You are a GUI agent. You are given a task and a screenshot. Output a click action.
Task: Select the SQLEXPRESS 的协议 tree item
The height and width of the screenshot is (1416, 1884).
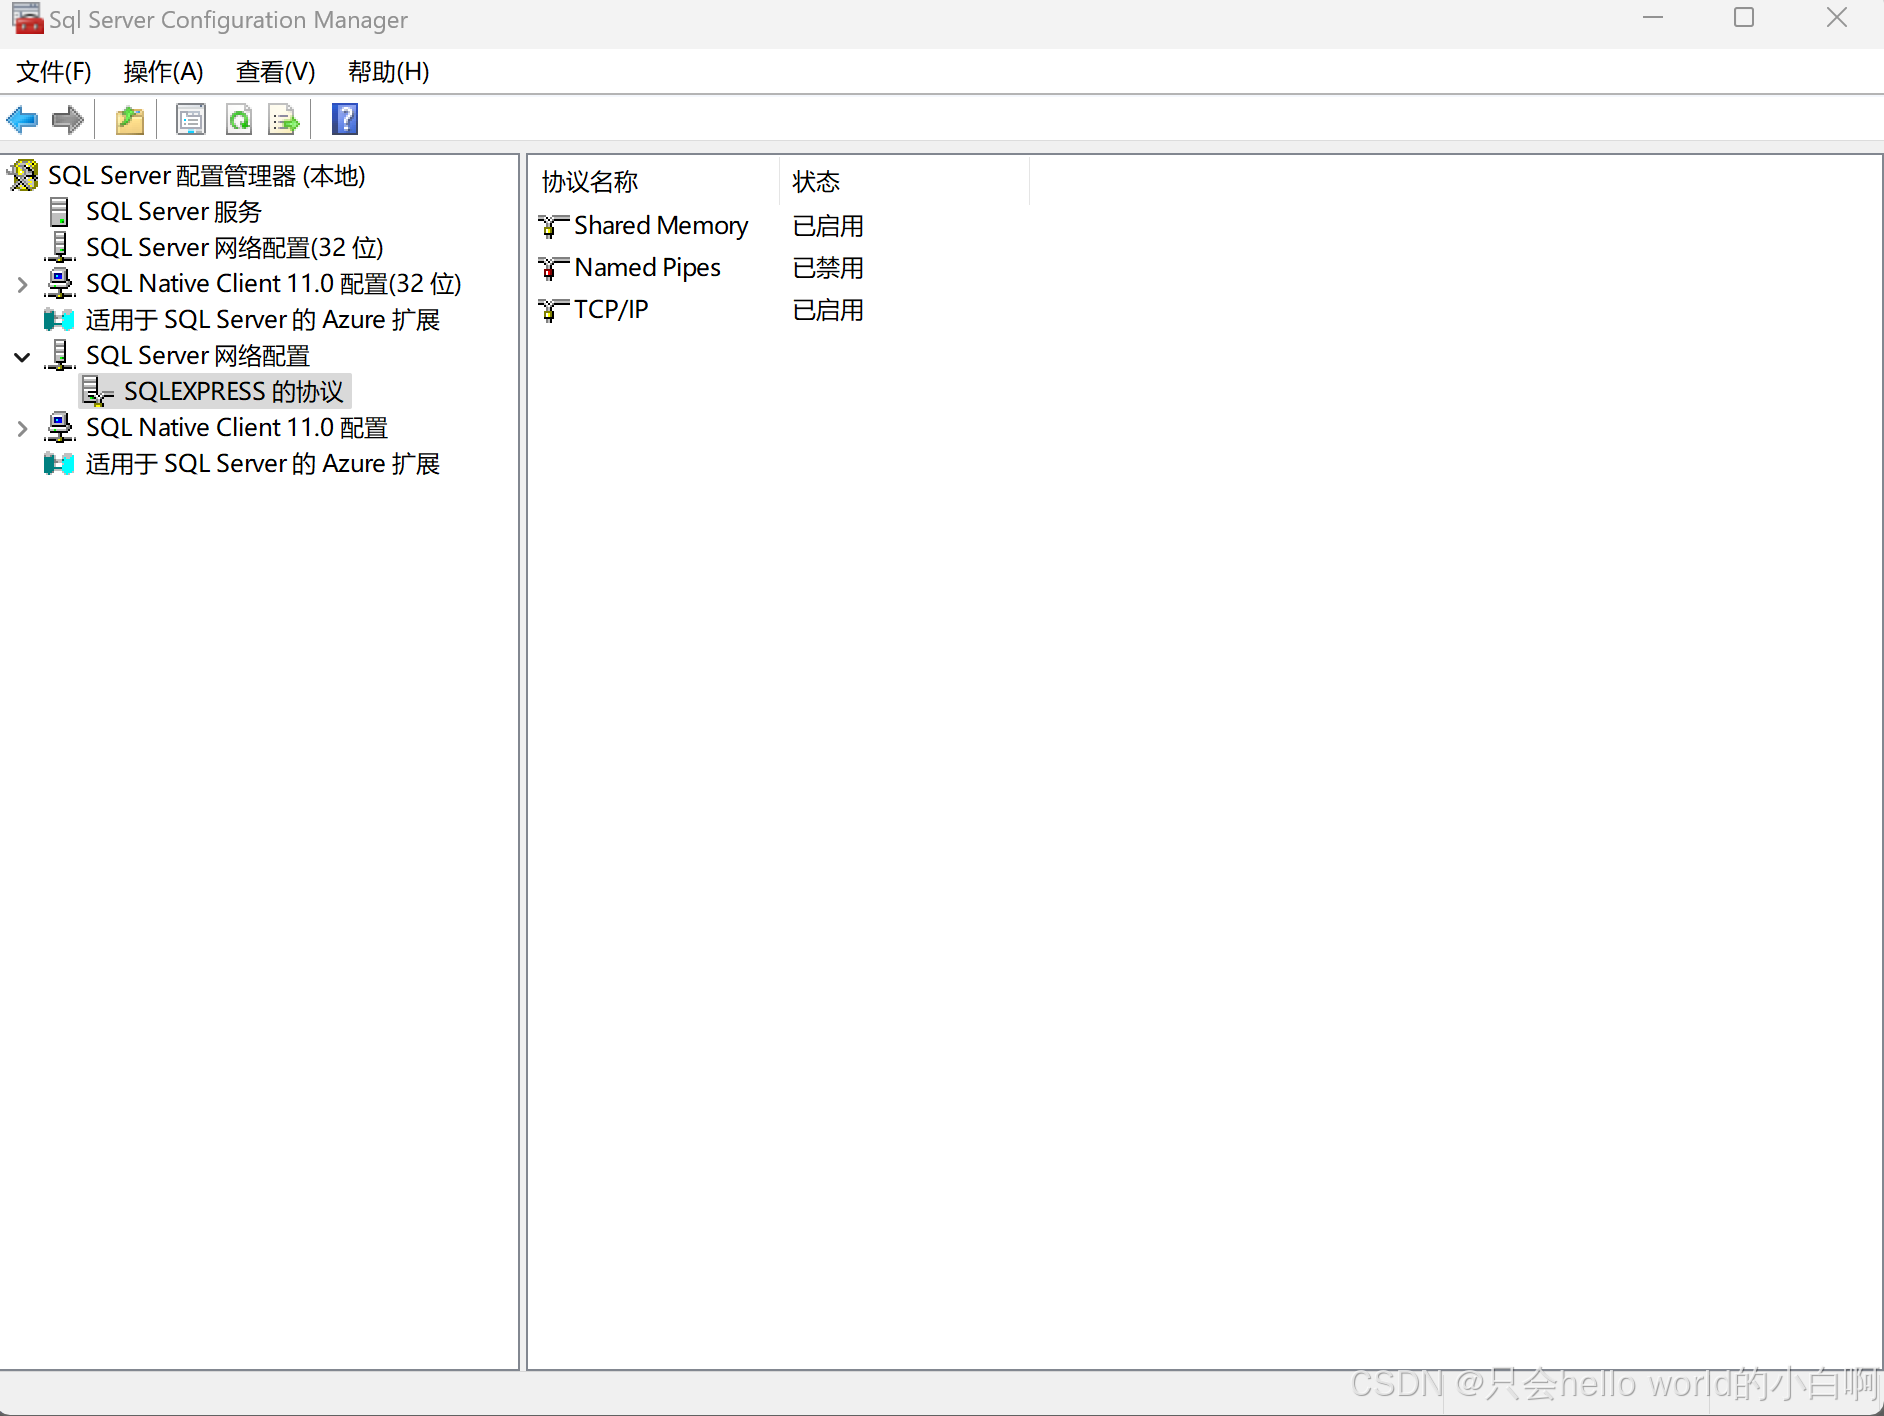pyautogui.click(x=234, y=392)
